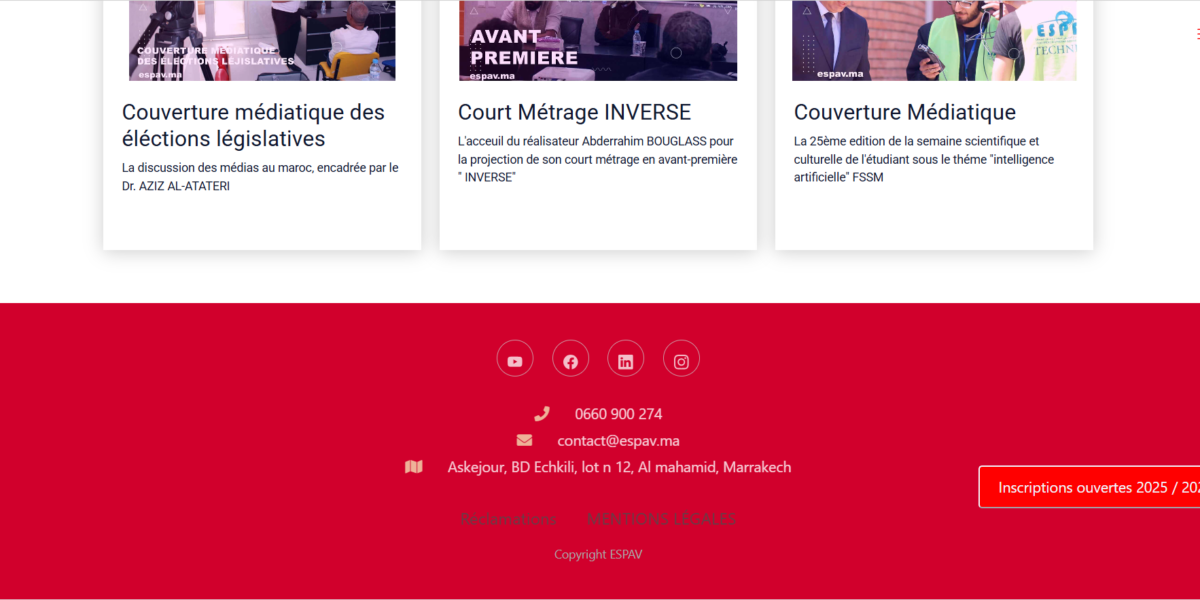
Task: Call the 0660 900 274 number
Action: coord(618,414)
